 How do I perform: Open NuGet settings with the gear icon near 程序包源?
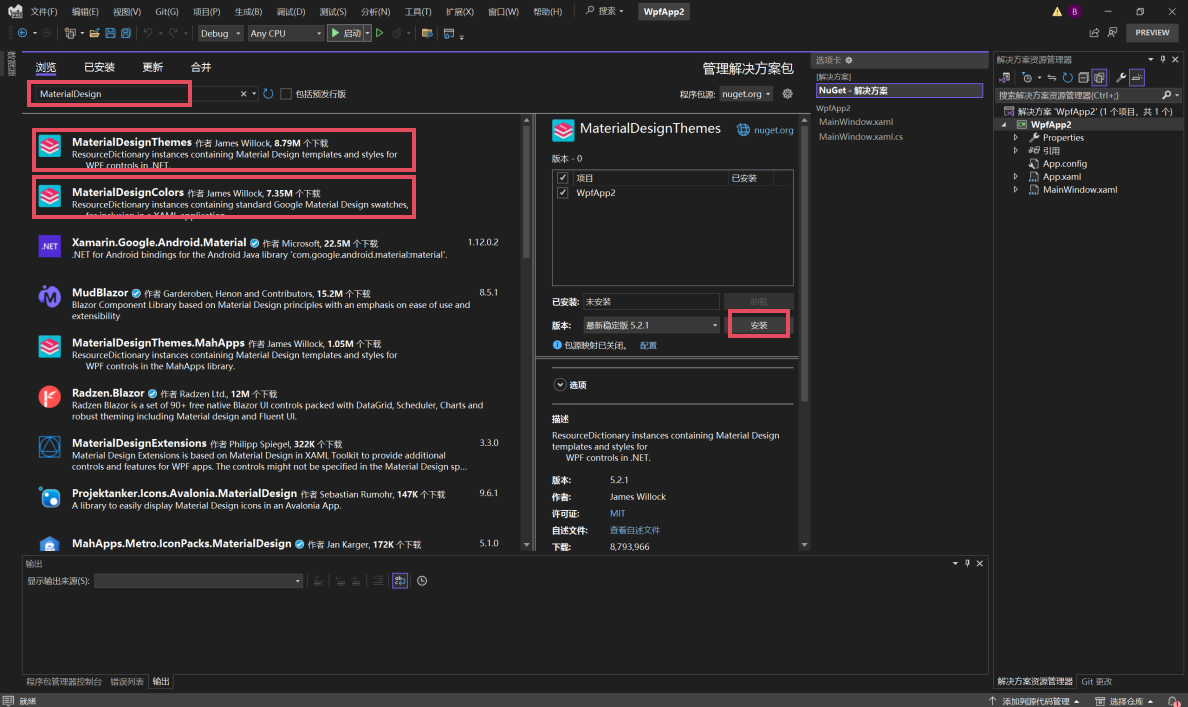pyautogui.click(x=788, y=94)
